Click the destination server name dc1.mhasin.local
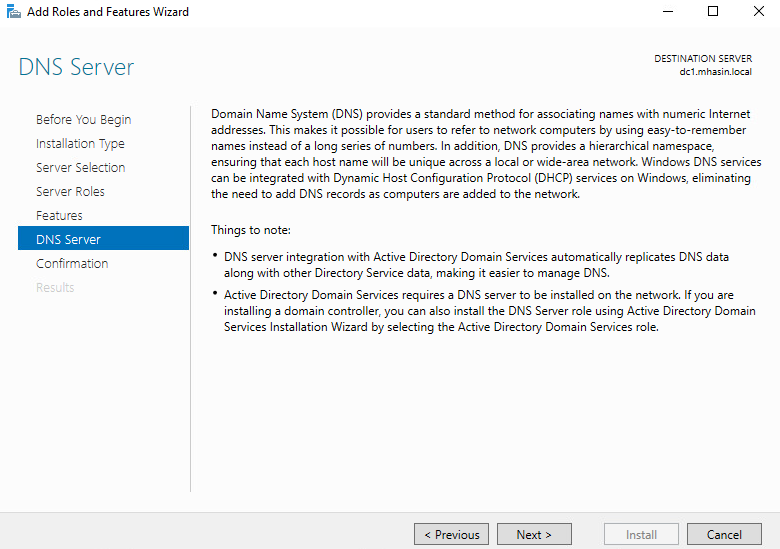 [715, 72]
